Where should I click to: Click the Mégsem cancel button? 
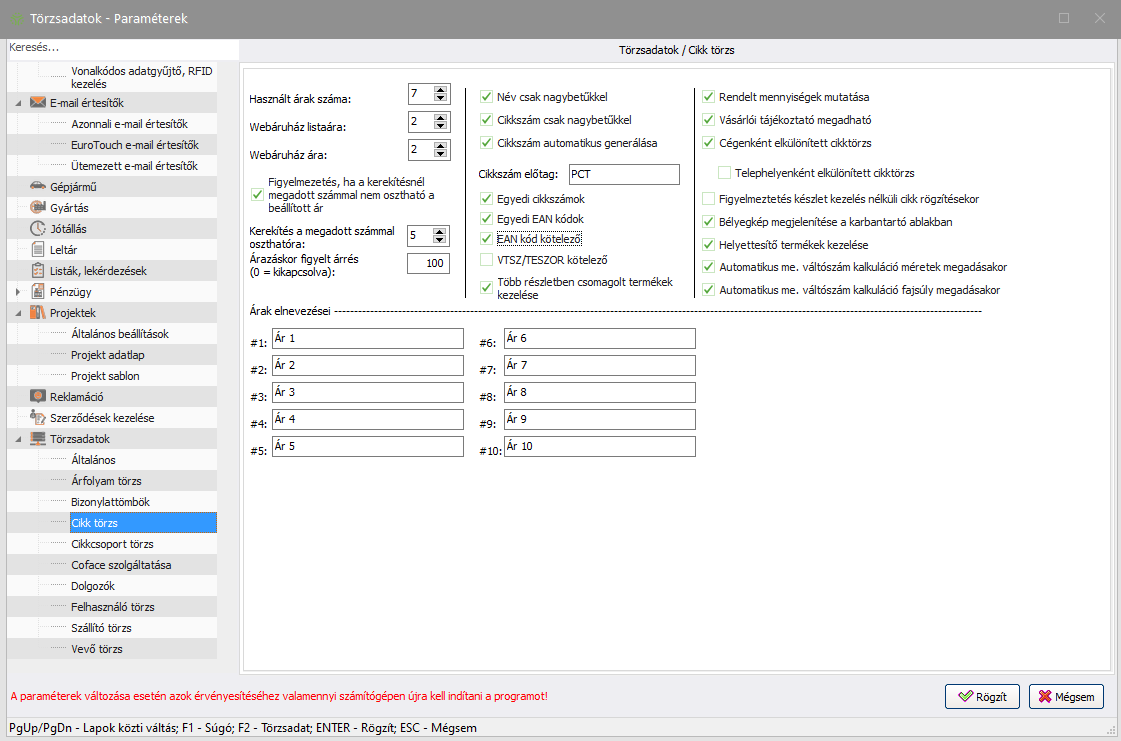(x=1066, y=697)
